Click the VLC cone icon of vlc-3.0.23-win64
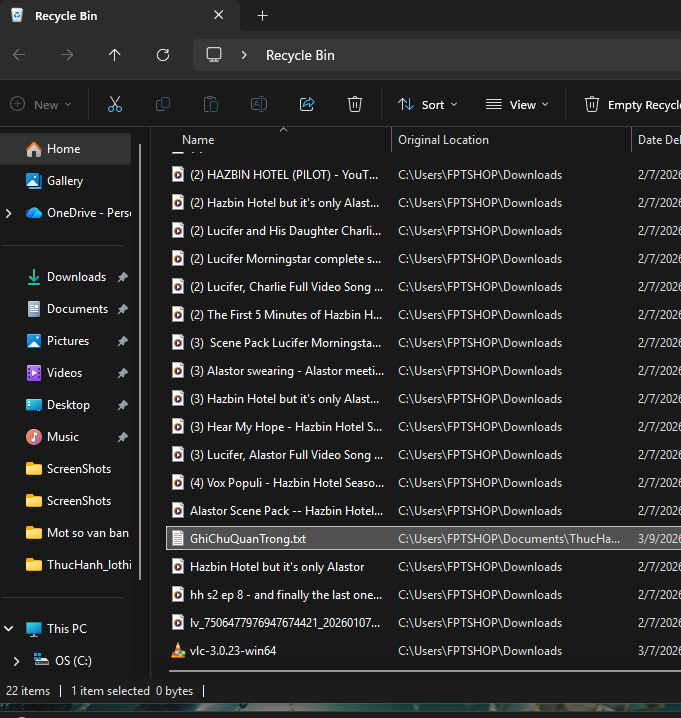The image size is (681, 718). click(178, 650)
